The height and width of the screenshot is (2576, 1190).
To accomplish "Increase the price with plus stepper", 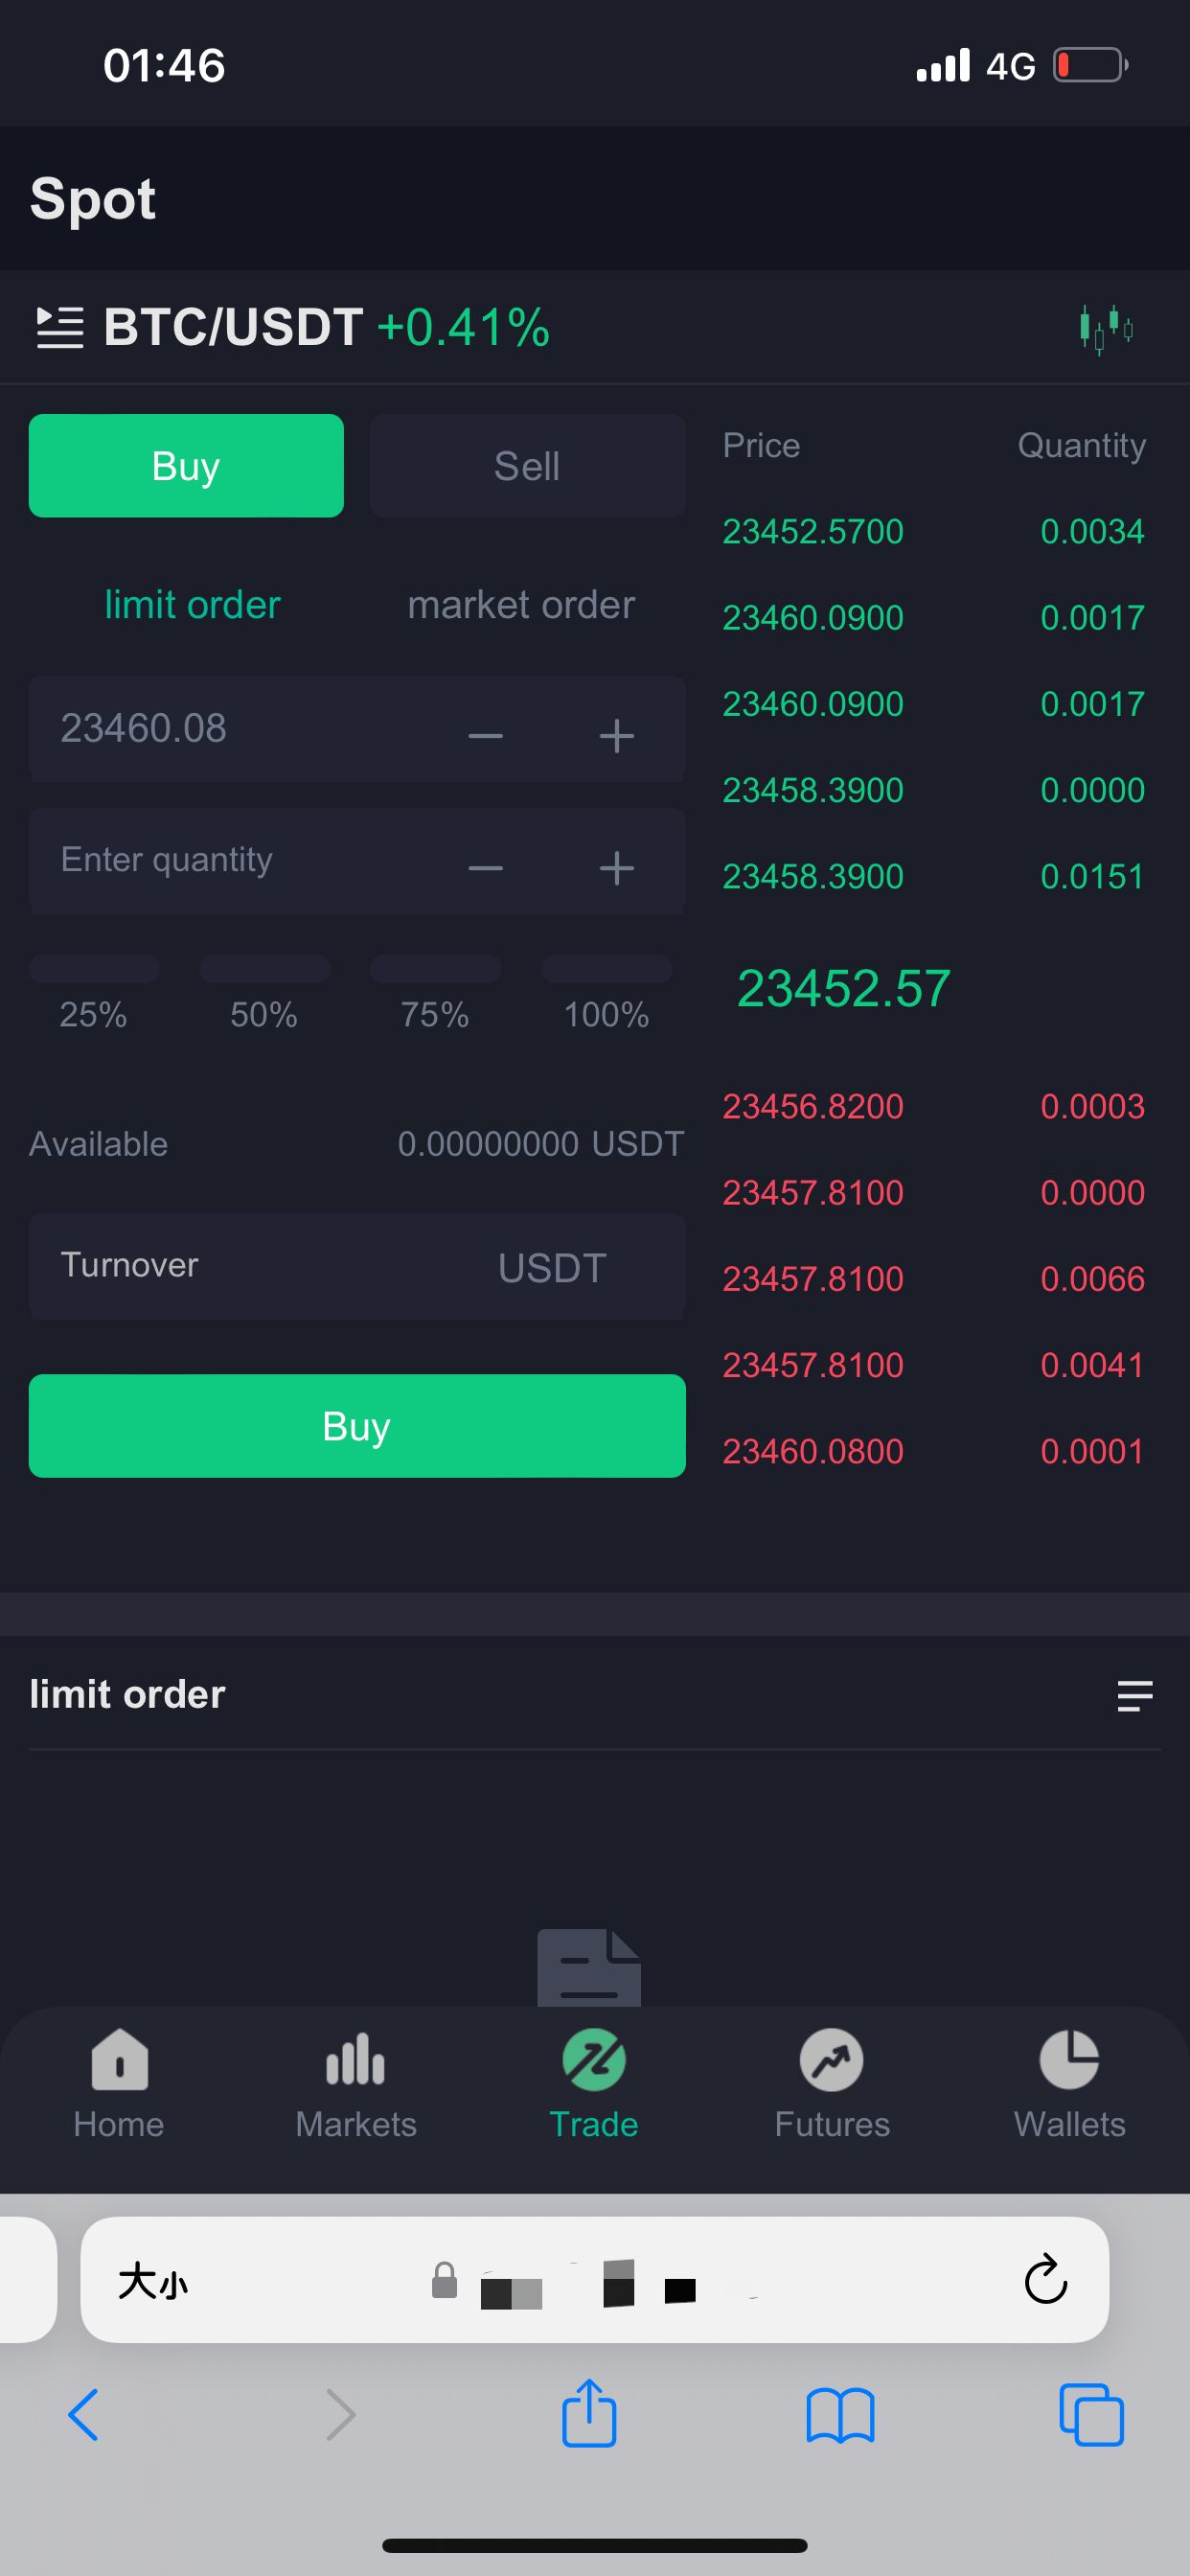I will click(616, 735).
